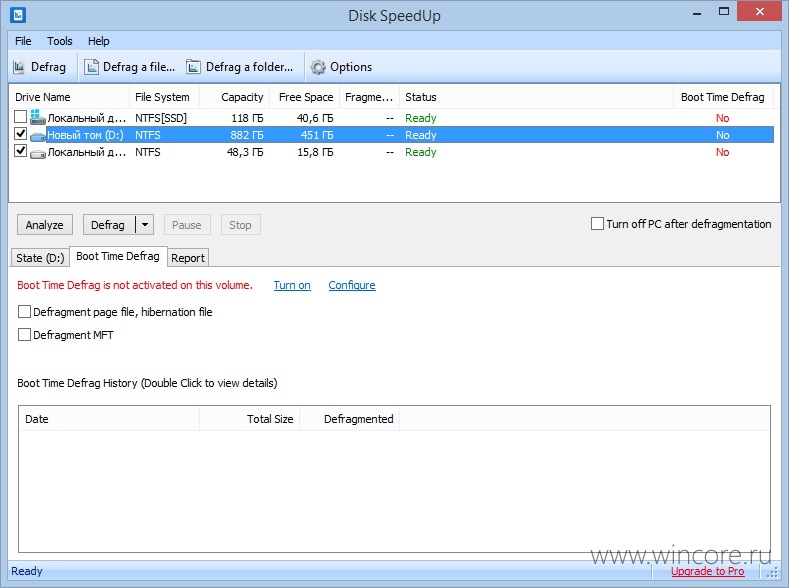Viewport: 789px width, 588px height.
Task: Click the Defrag a file... toolbar label
Action: pyautogui.click(x=139, y=67)
